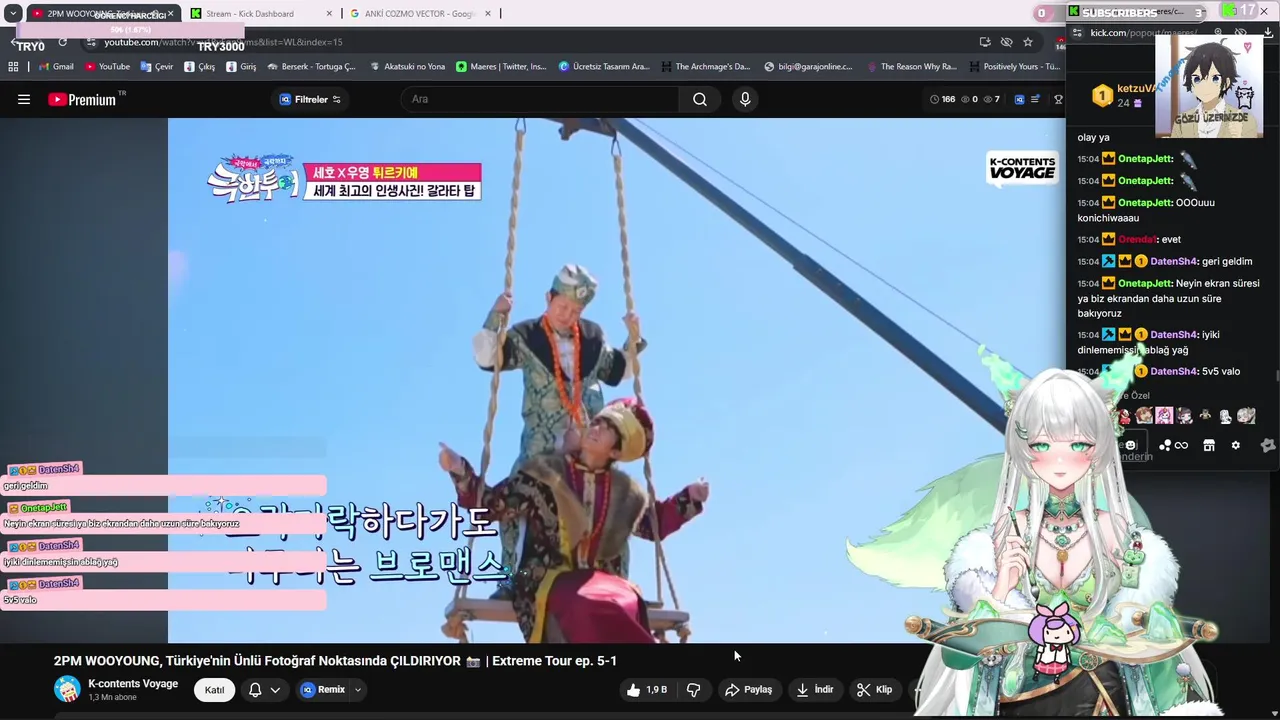The width and height of the screenshot is (1280, 720).
Task: Click the YouTube address bar URL
Action: 223,42
